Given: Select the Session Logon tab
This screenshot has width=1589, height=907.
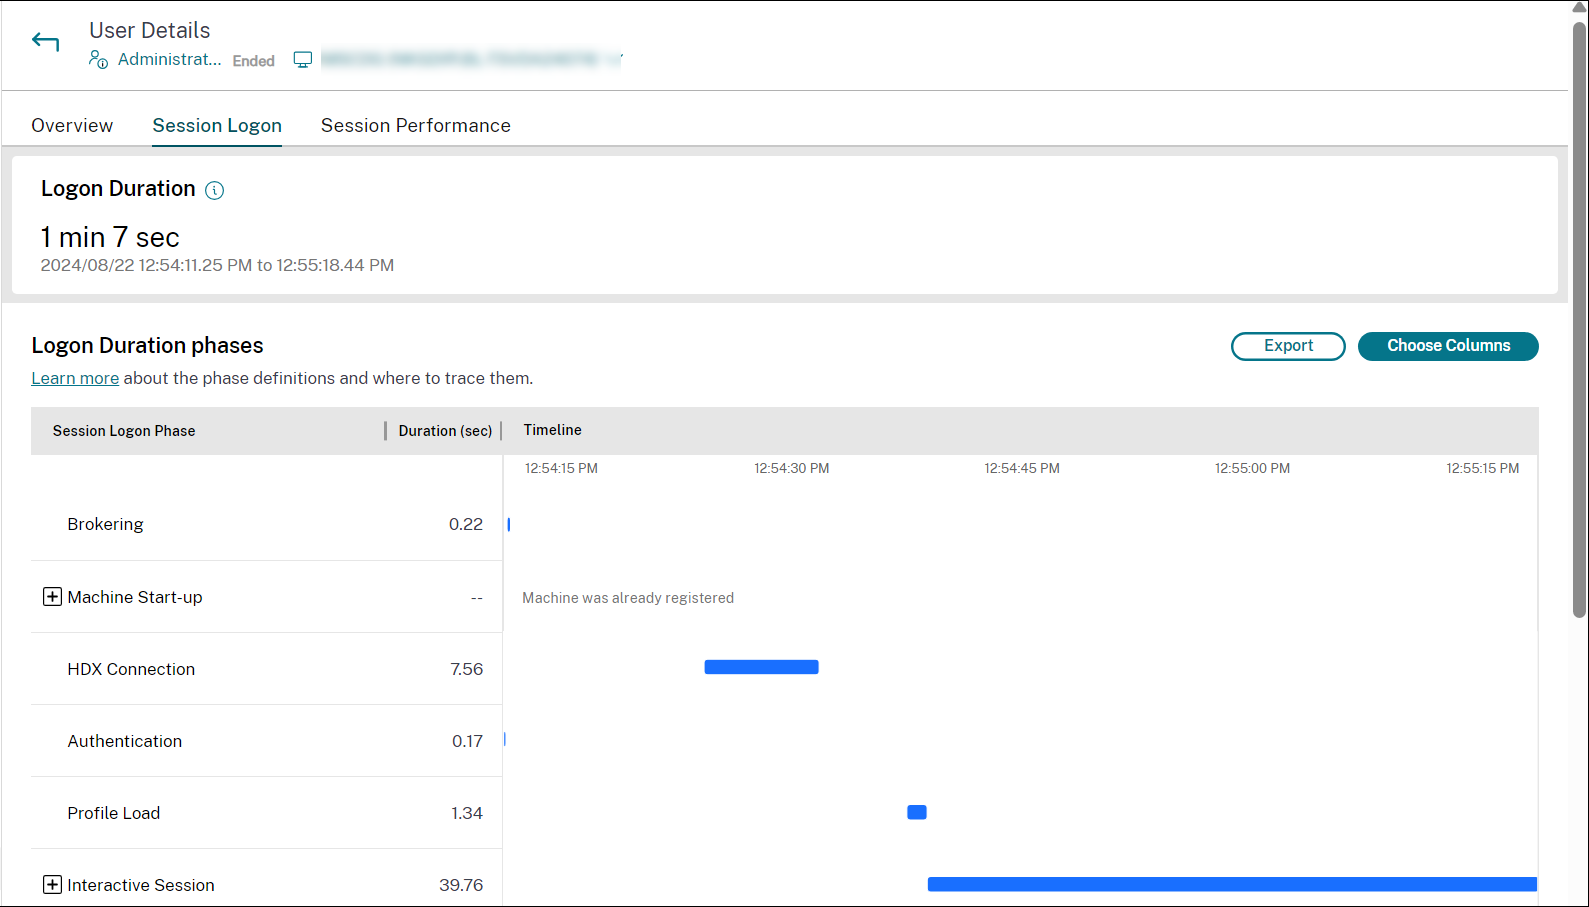Looking at the screenshot, I should point(217,126).
